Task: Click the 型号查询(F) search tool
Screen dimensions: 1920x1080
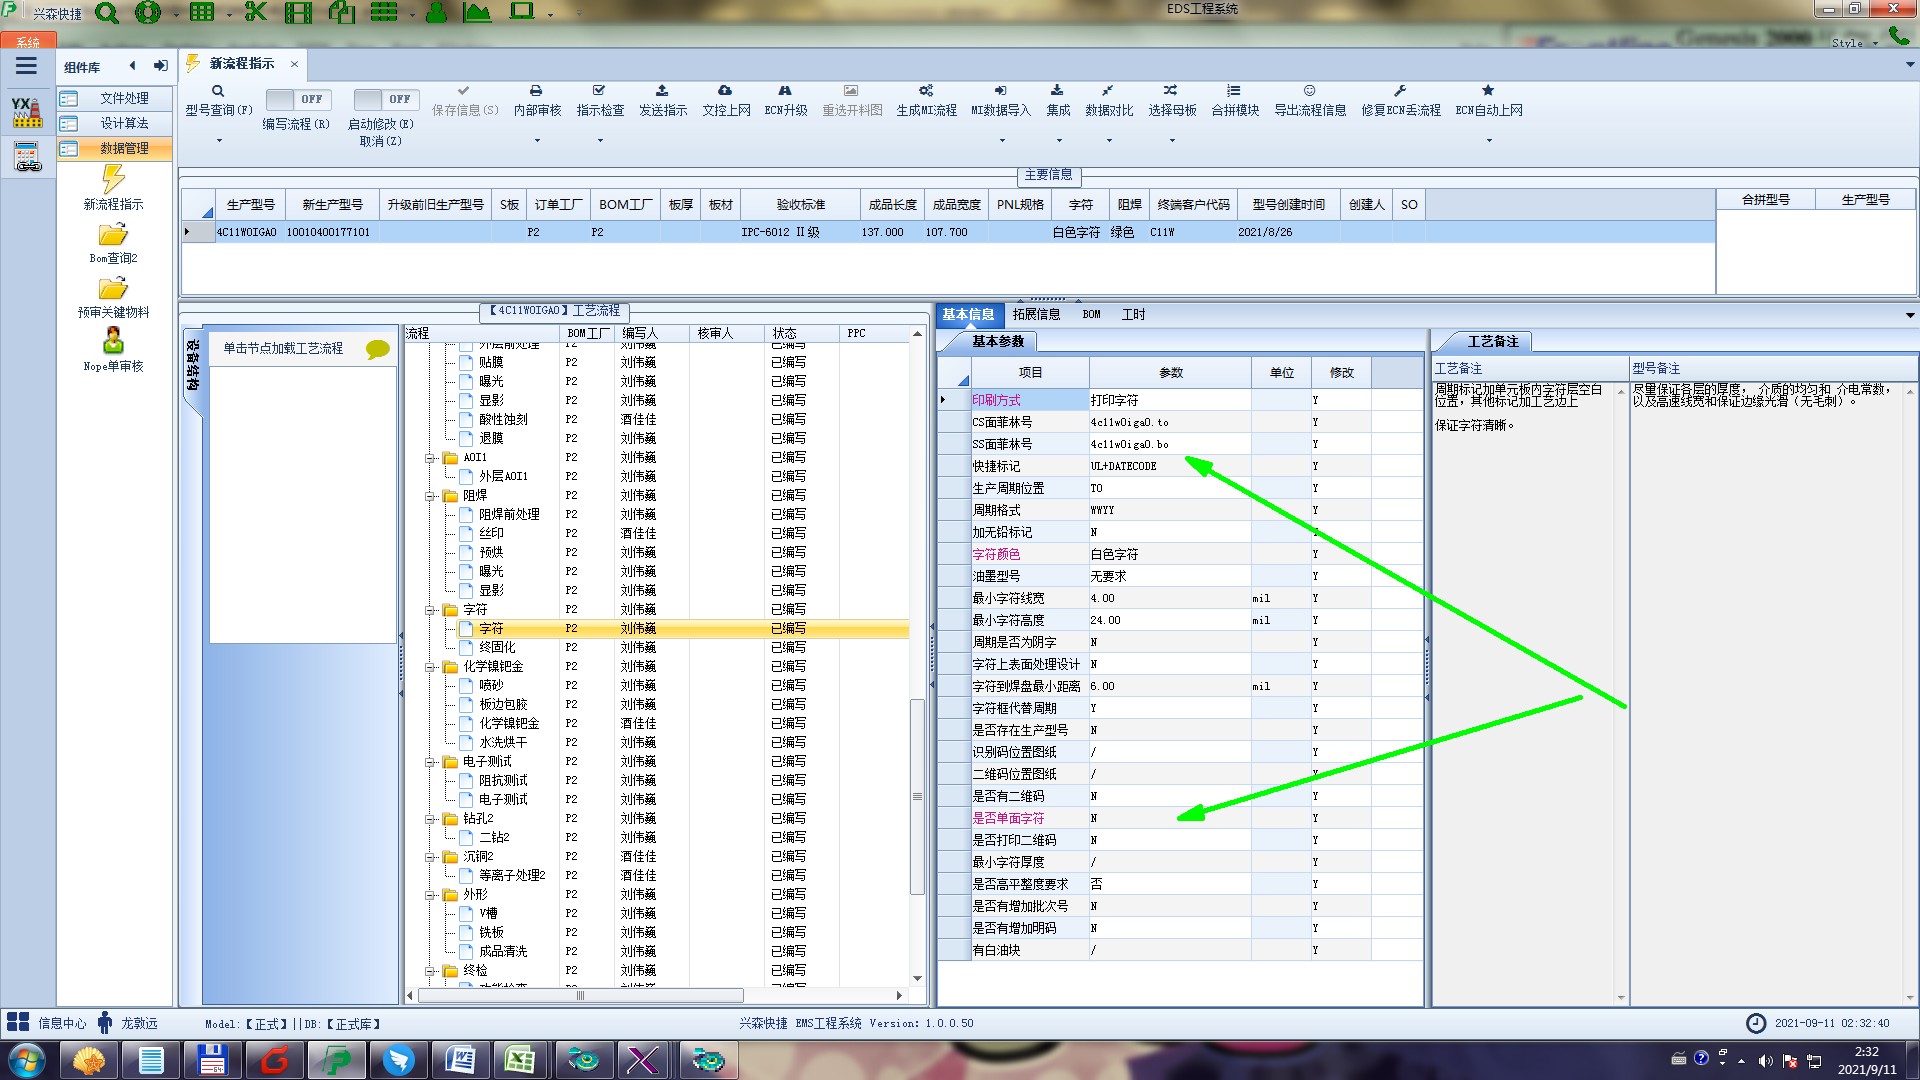Action: tap(218, 101)
